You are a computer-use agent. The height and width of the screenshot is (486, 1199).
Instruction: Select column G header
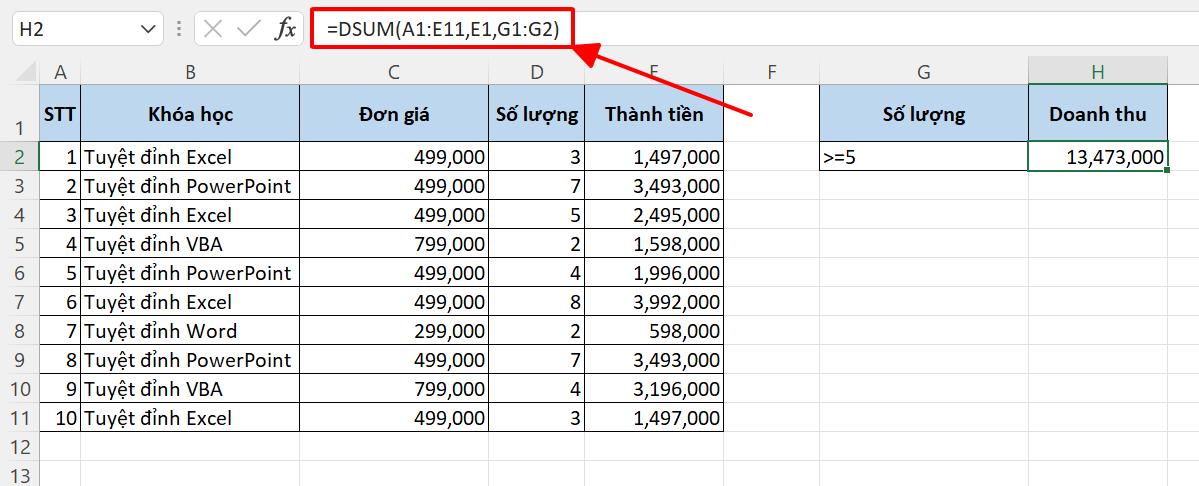(x=924, y=73)
